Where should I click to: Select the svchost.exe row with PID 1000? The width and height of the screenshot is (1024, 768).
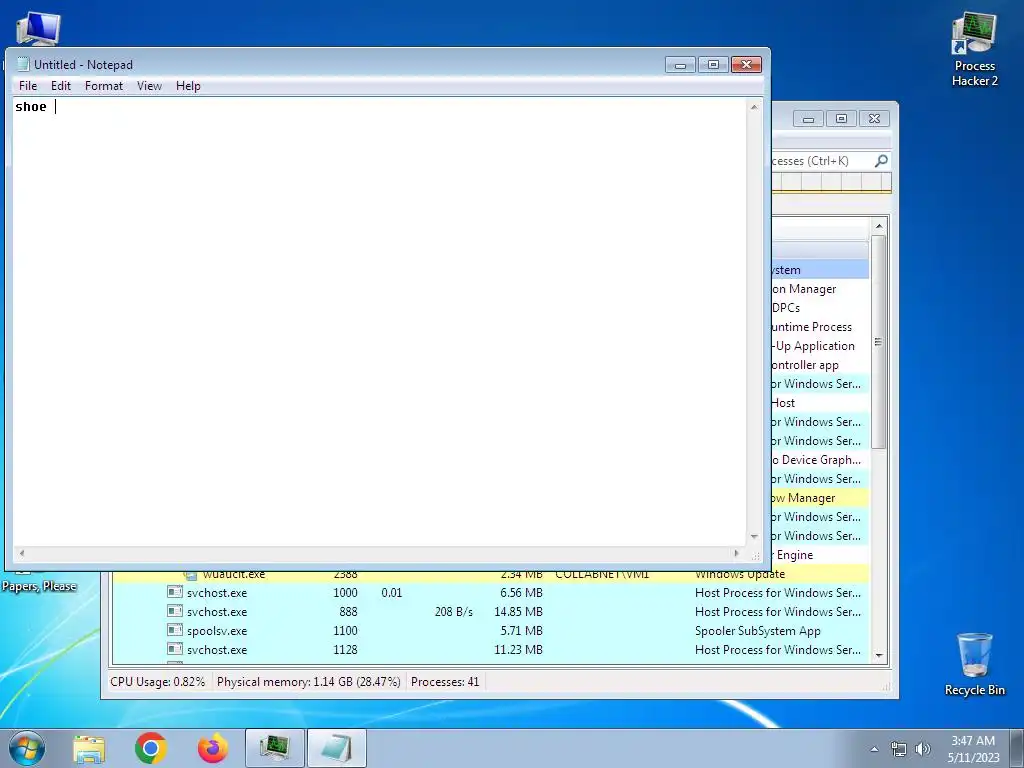(x=490, y=592)
